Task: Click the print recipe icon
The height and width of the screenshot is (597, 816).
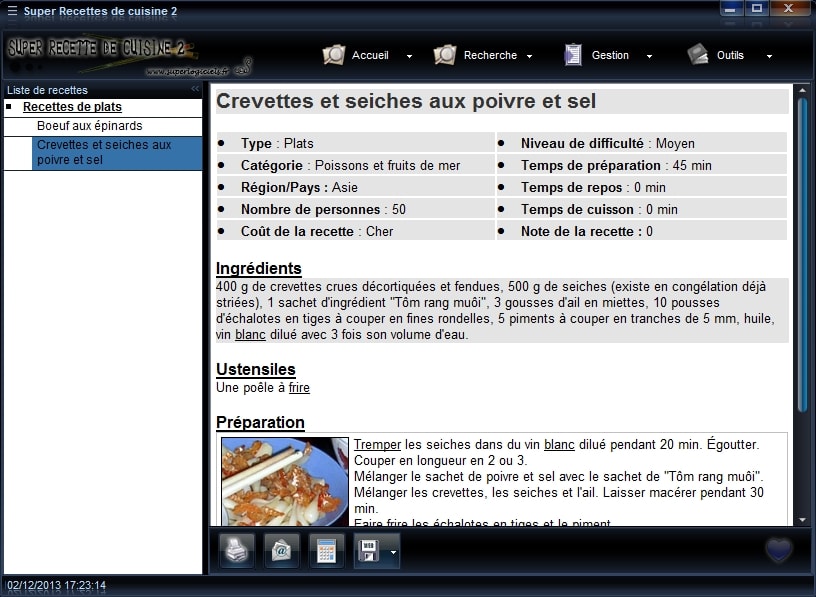Action: click(236, 550)
